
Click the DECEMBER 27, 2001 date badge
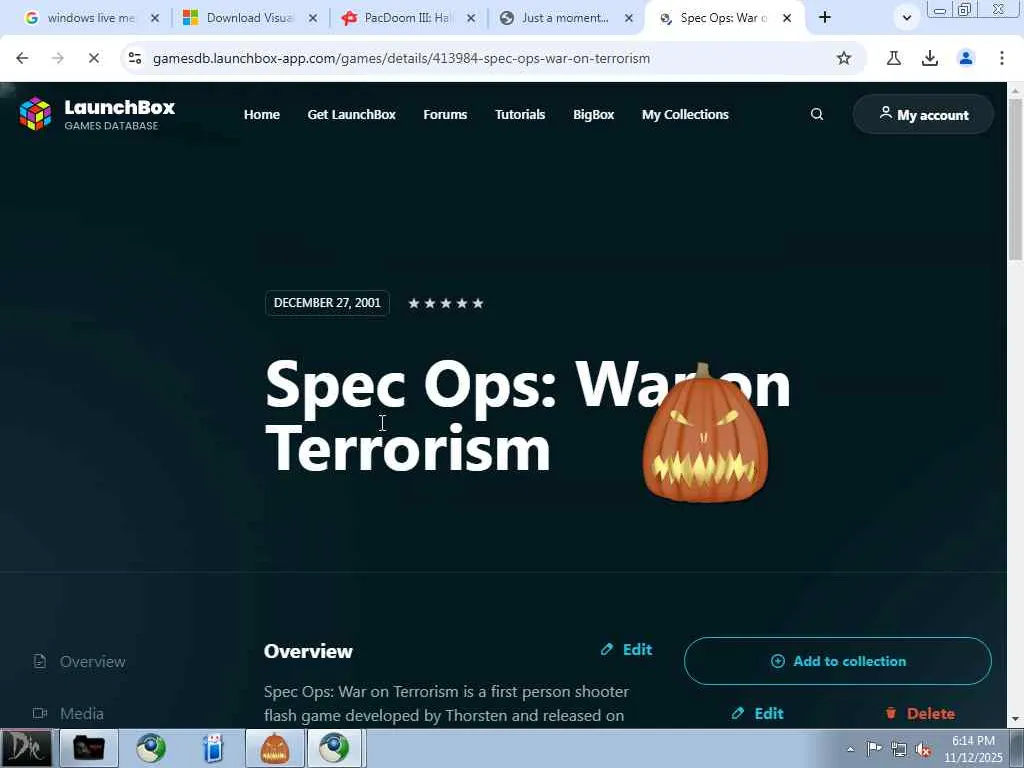tap(327, 303)
